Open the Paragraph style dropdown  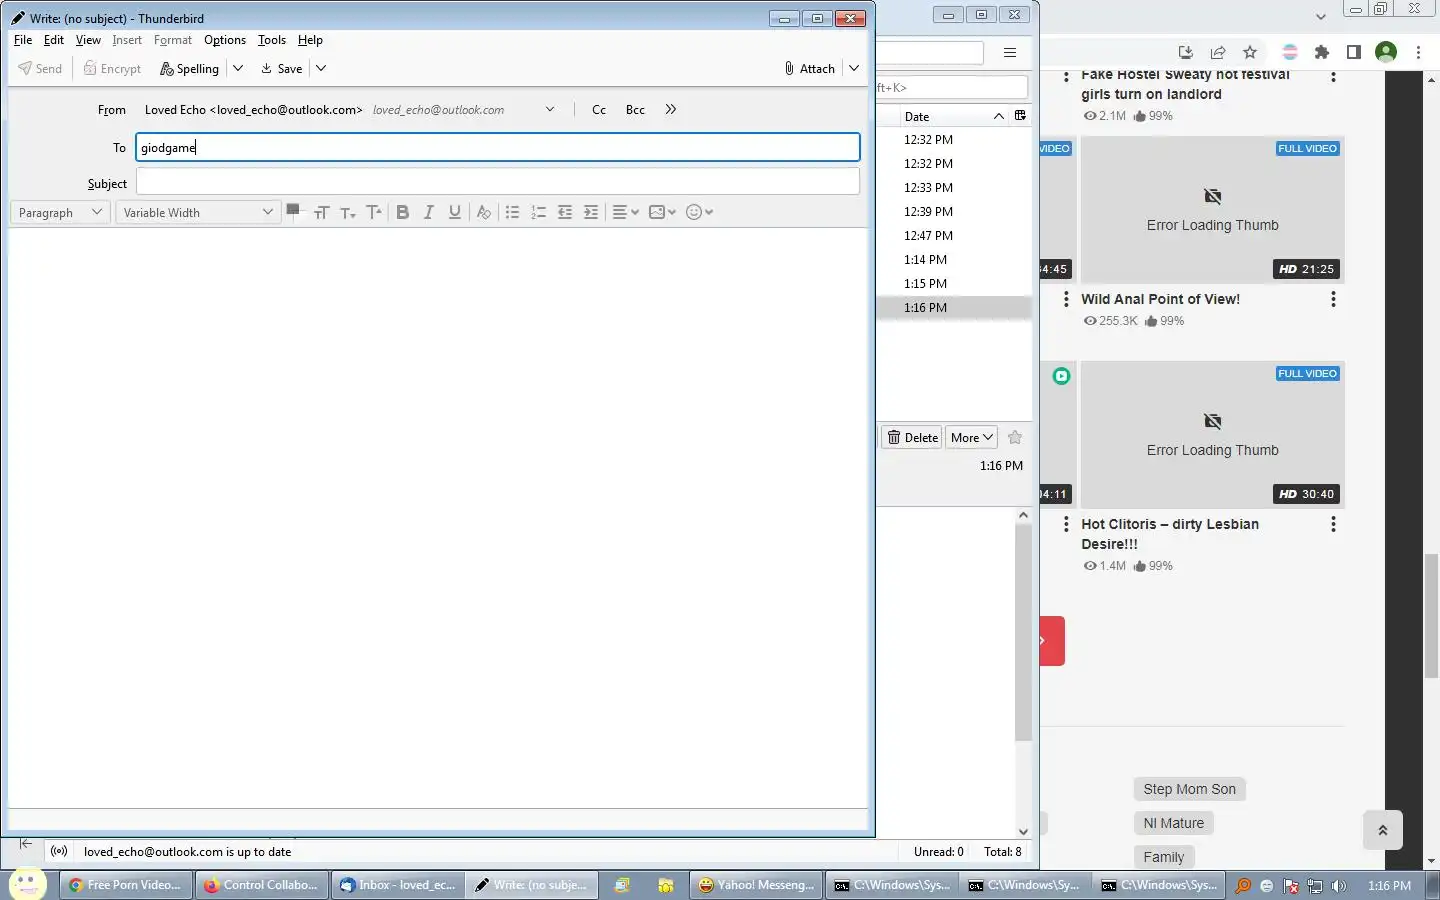(59, 212)
